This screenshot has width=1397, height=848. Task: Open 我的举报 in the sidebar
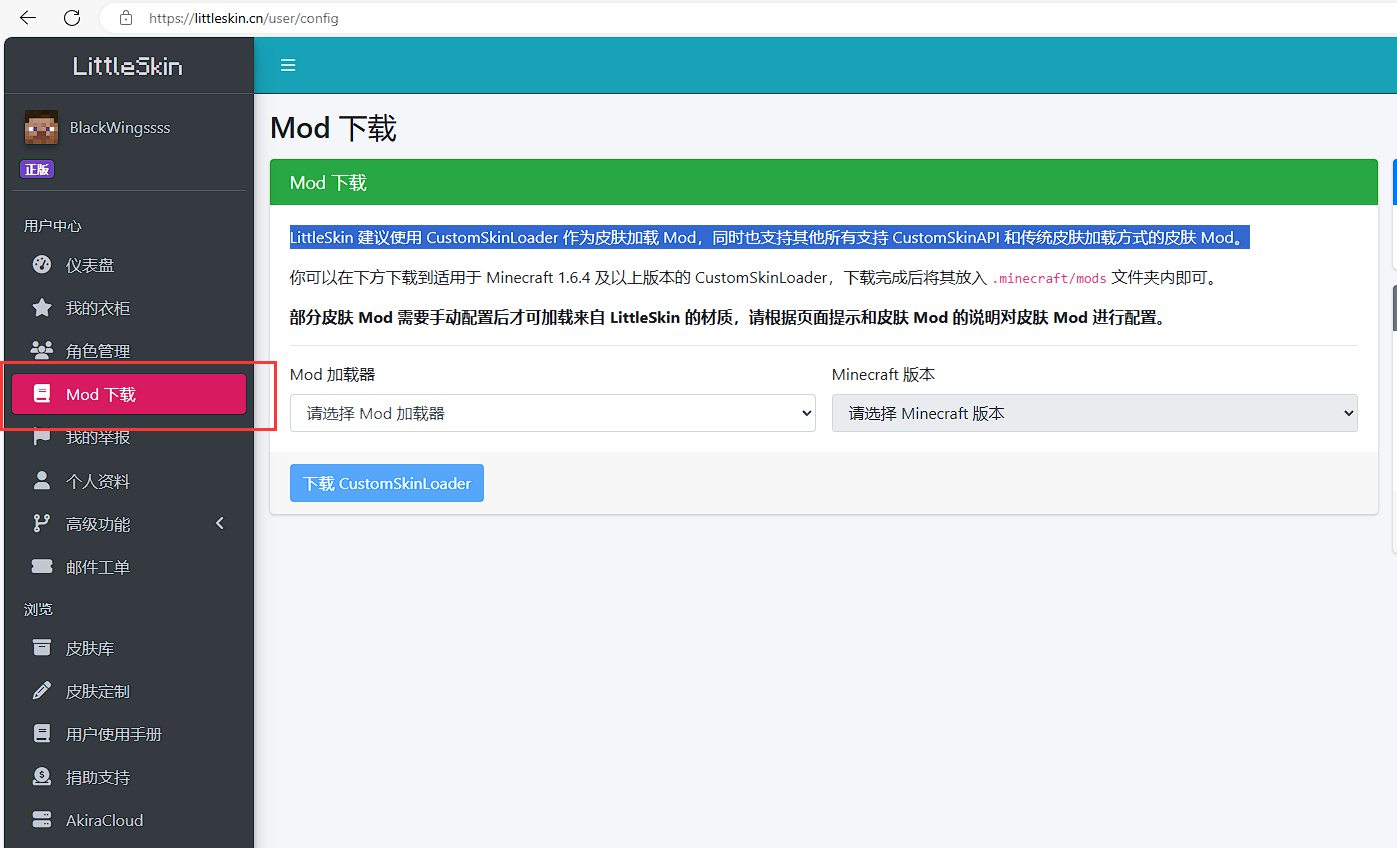click(x=98, y=438)
